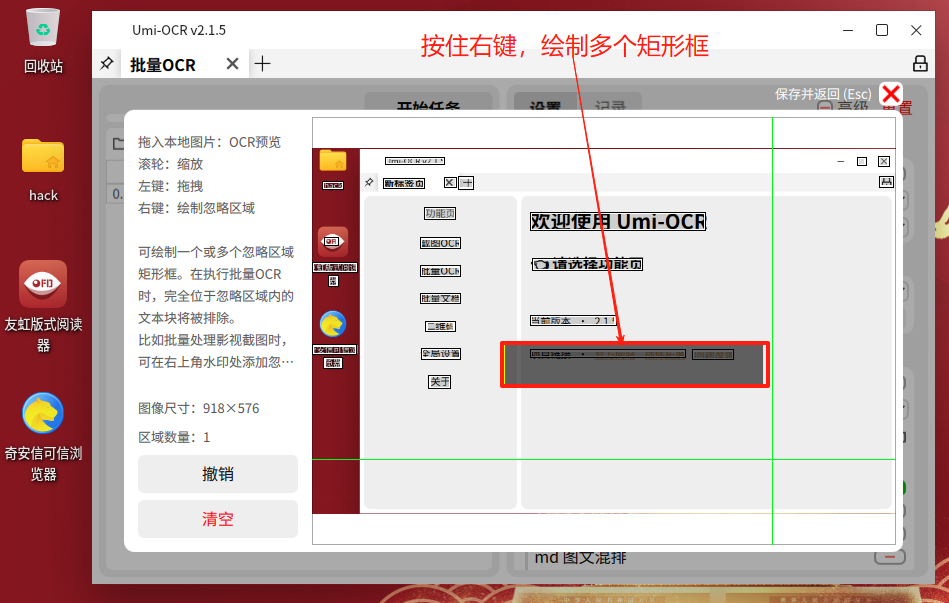Click the 滚轮: 缩放 hint text
949x603 pixels.
coord(171,164)
